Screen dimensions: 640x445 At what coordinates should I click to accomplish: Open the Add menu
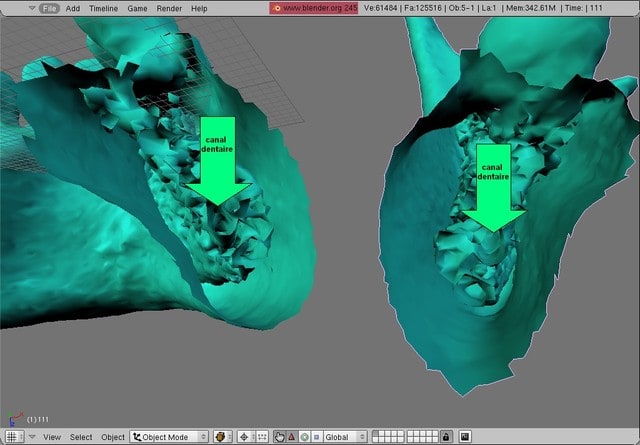point(73,8)
